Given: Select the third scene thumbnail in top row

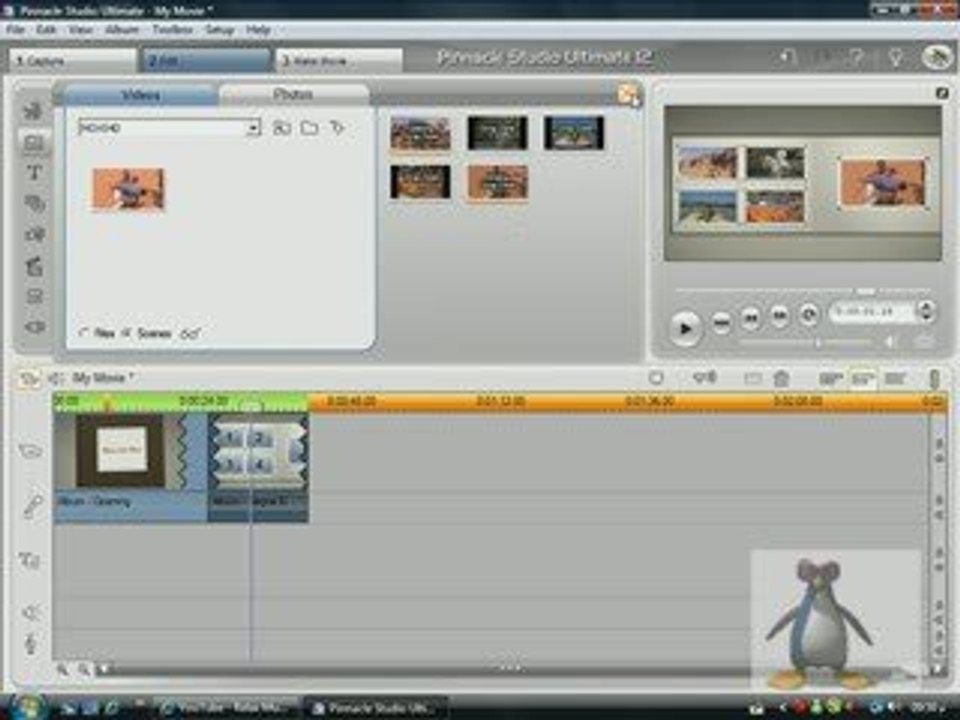Looking at the screenshot, I should coord(574,133).
